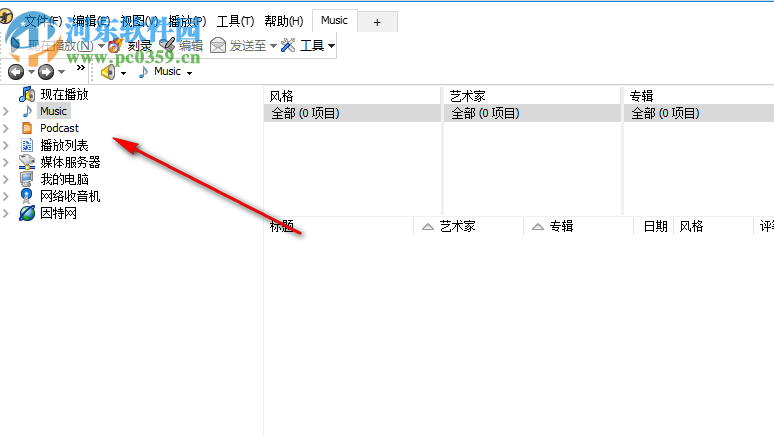The width and height of the screenshot is (774, 437).
Task: Expand the 媒体服务器 tree node
Action: [x=6, y=162]
